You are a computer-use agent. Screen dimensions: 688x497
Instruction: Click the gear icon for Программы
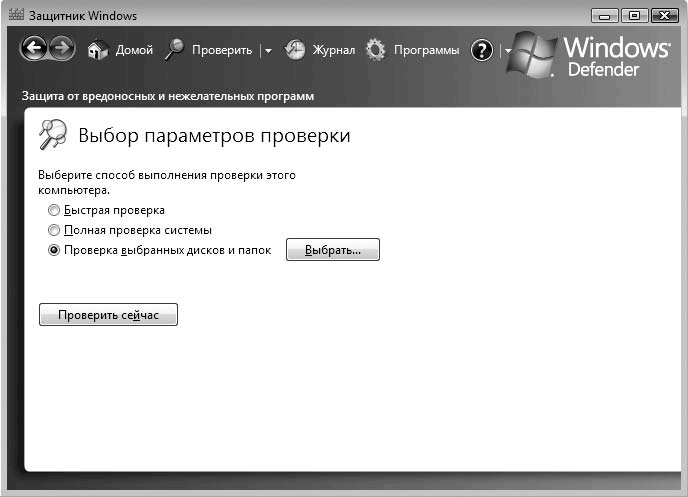[375, 50]
